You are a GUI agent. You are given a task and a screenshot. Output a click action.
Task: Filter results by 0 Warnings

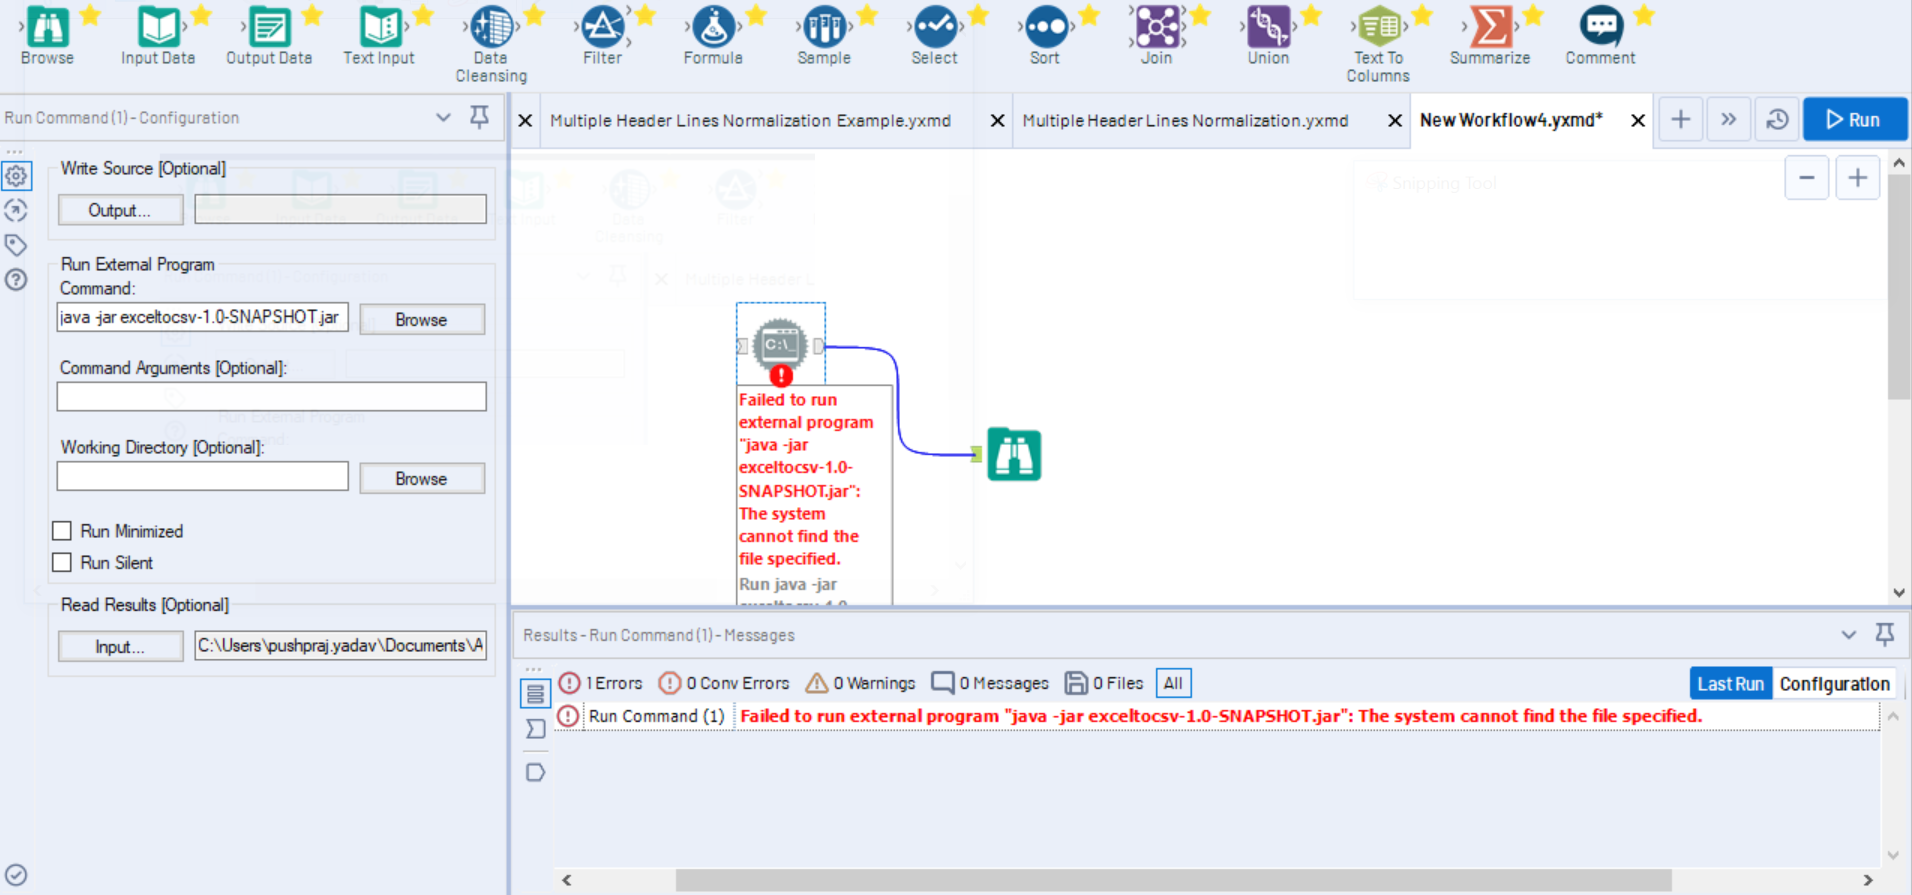860,683
